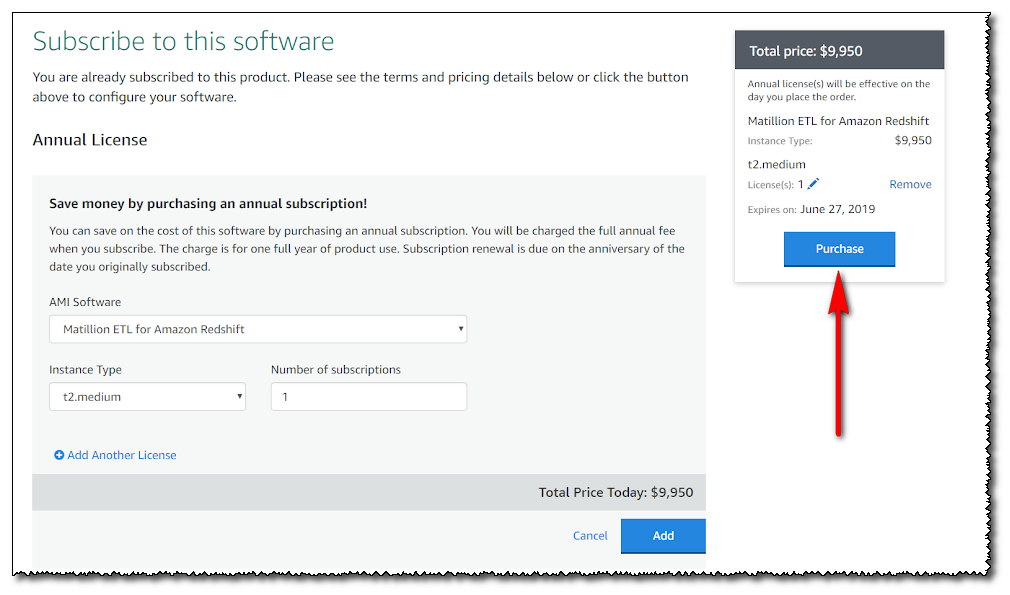Click the plus icon before Add Another License
The width and height of the screenshot is (1010, 595).
pyautogui.click(x=59, y=455)
